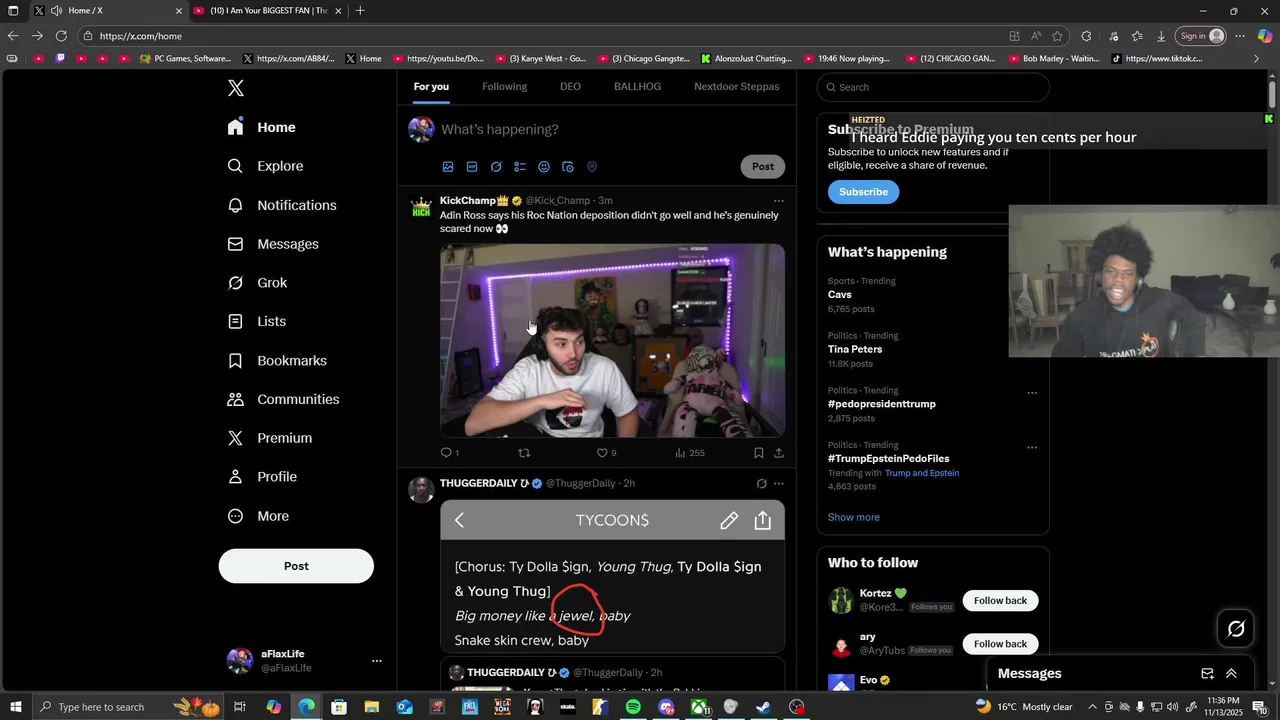Open the GIF picker in composer
This screenshot has height=720, width=1280.
click(472, 167)
